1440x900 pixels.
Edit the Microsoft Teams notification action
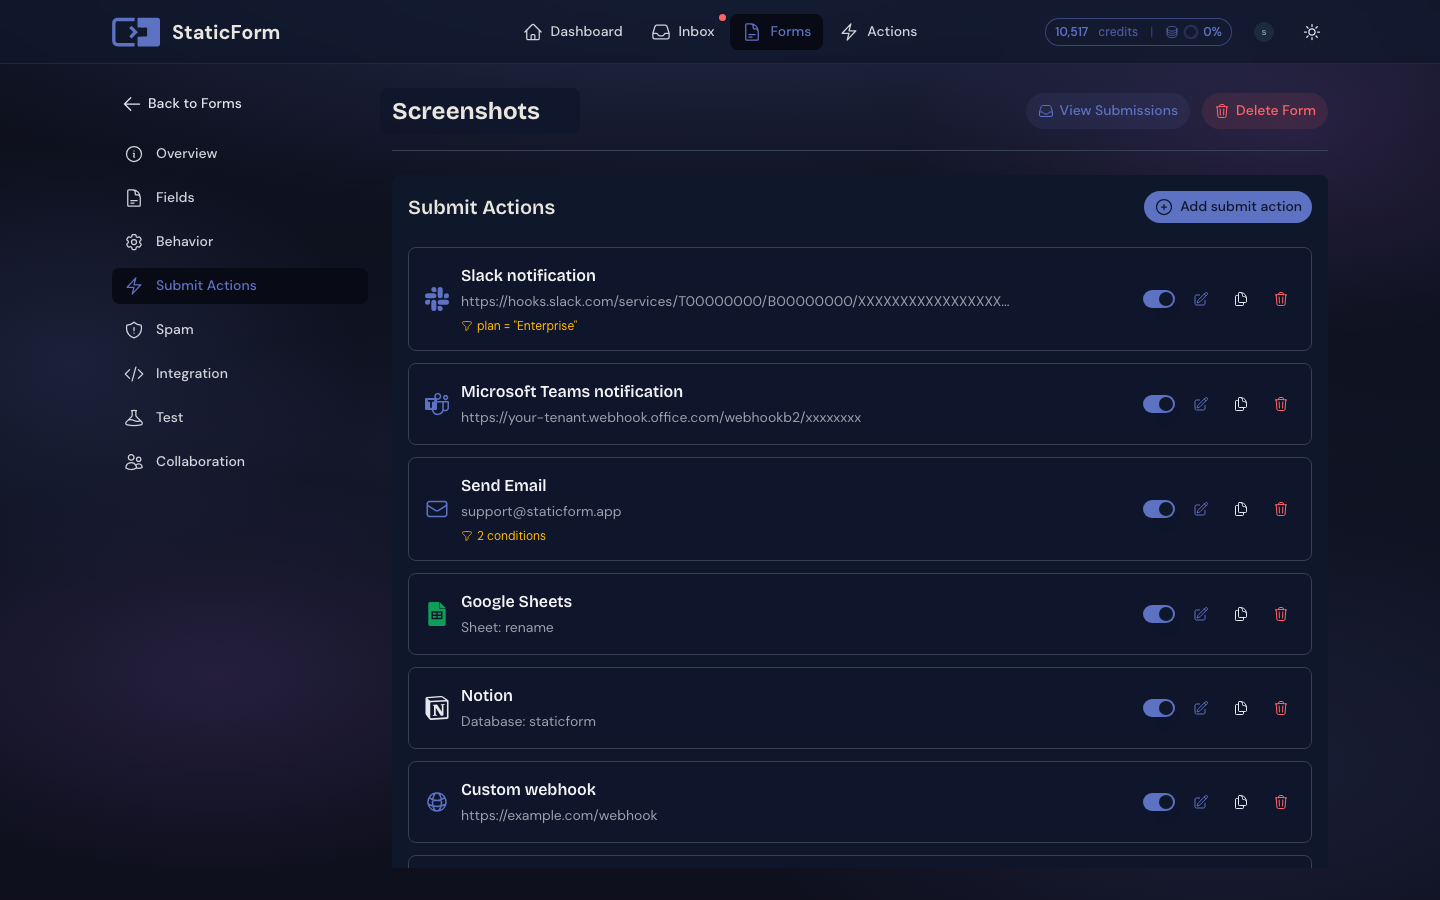click(1201, 404)
